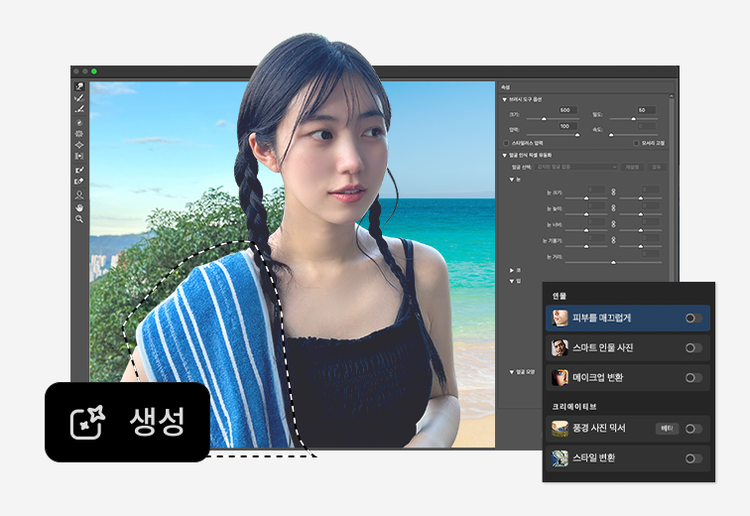
Task: Click the brush 크기 slider handle
Action: pyautogui.click(x=544, y=118)
